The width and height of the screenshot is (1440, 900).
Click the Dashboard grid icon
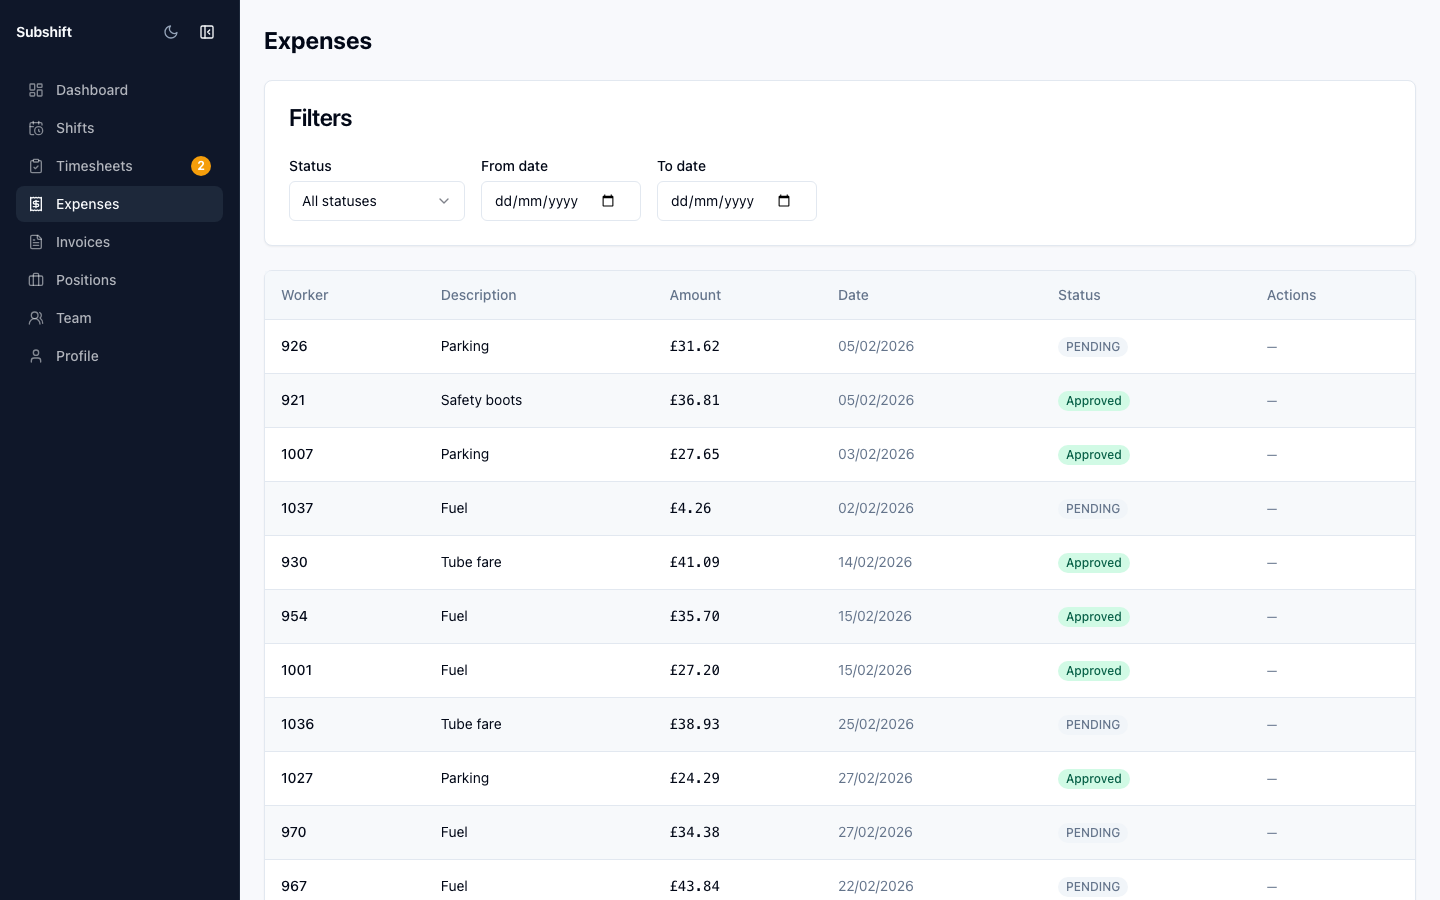click(36, 90)
